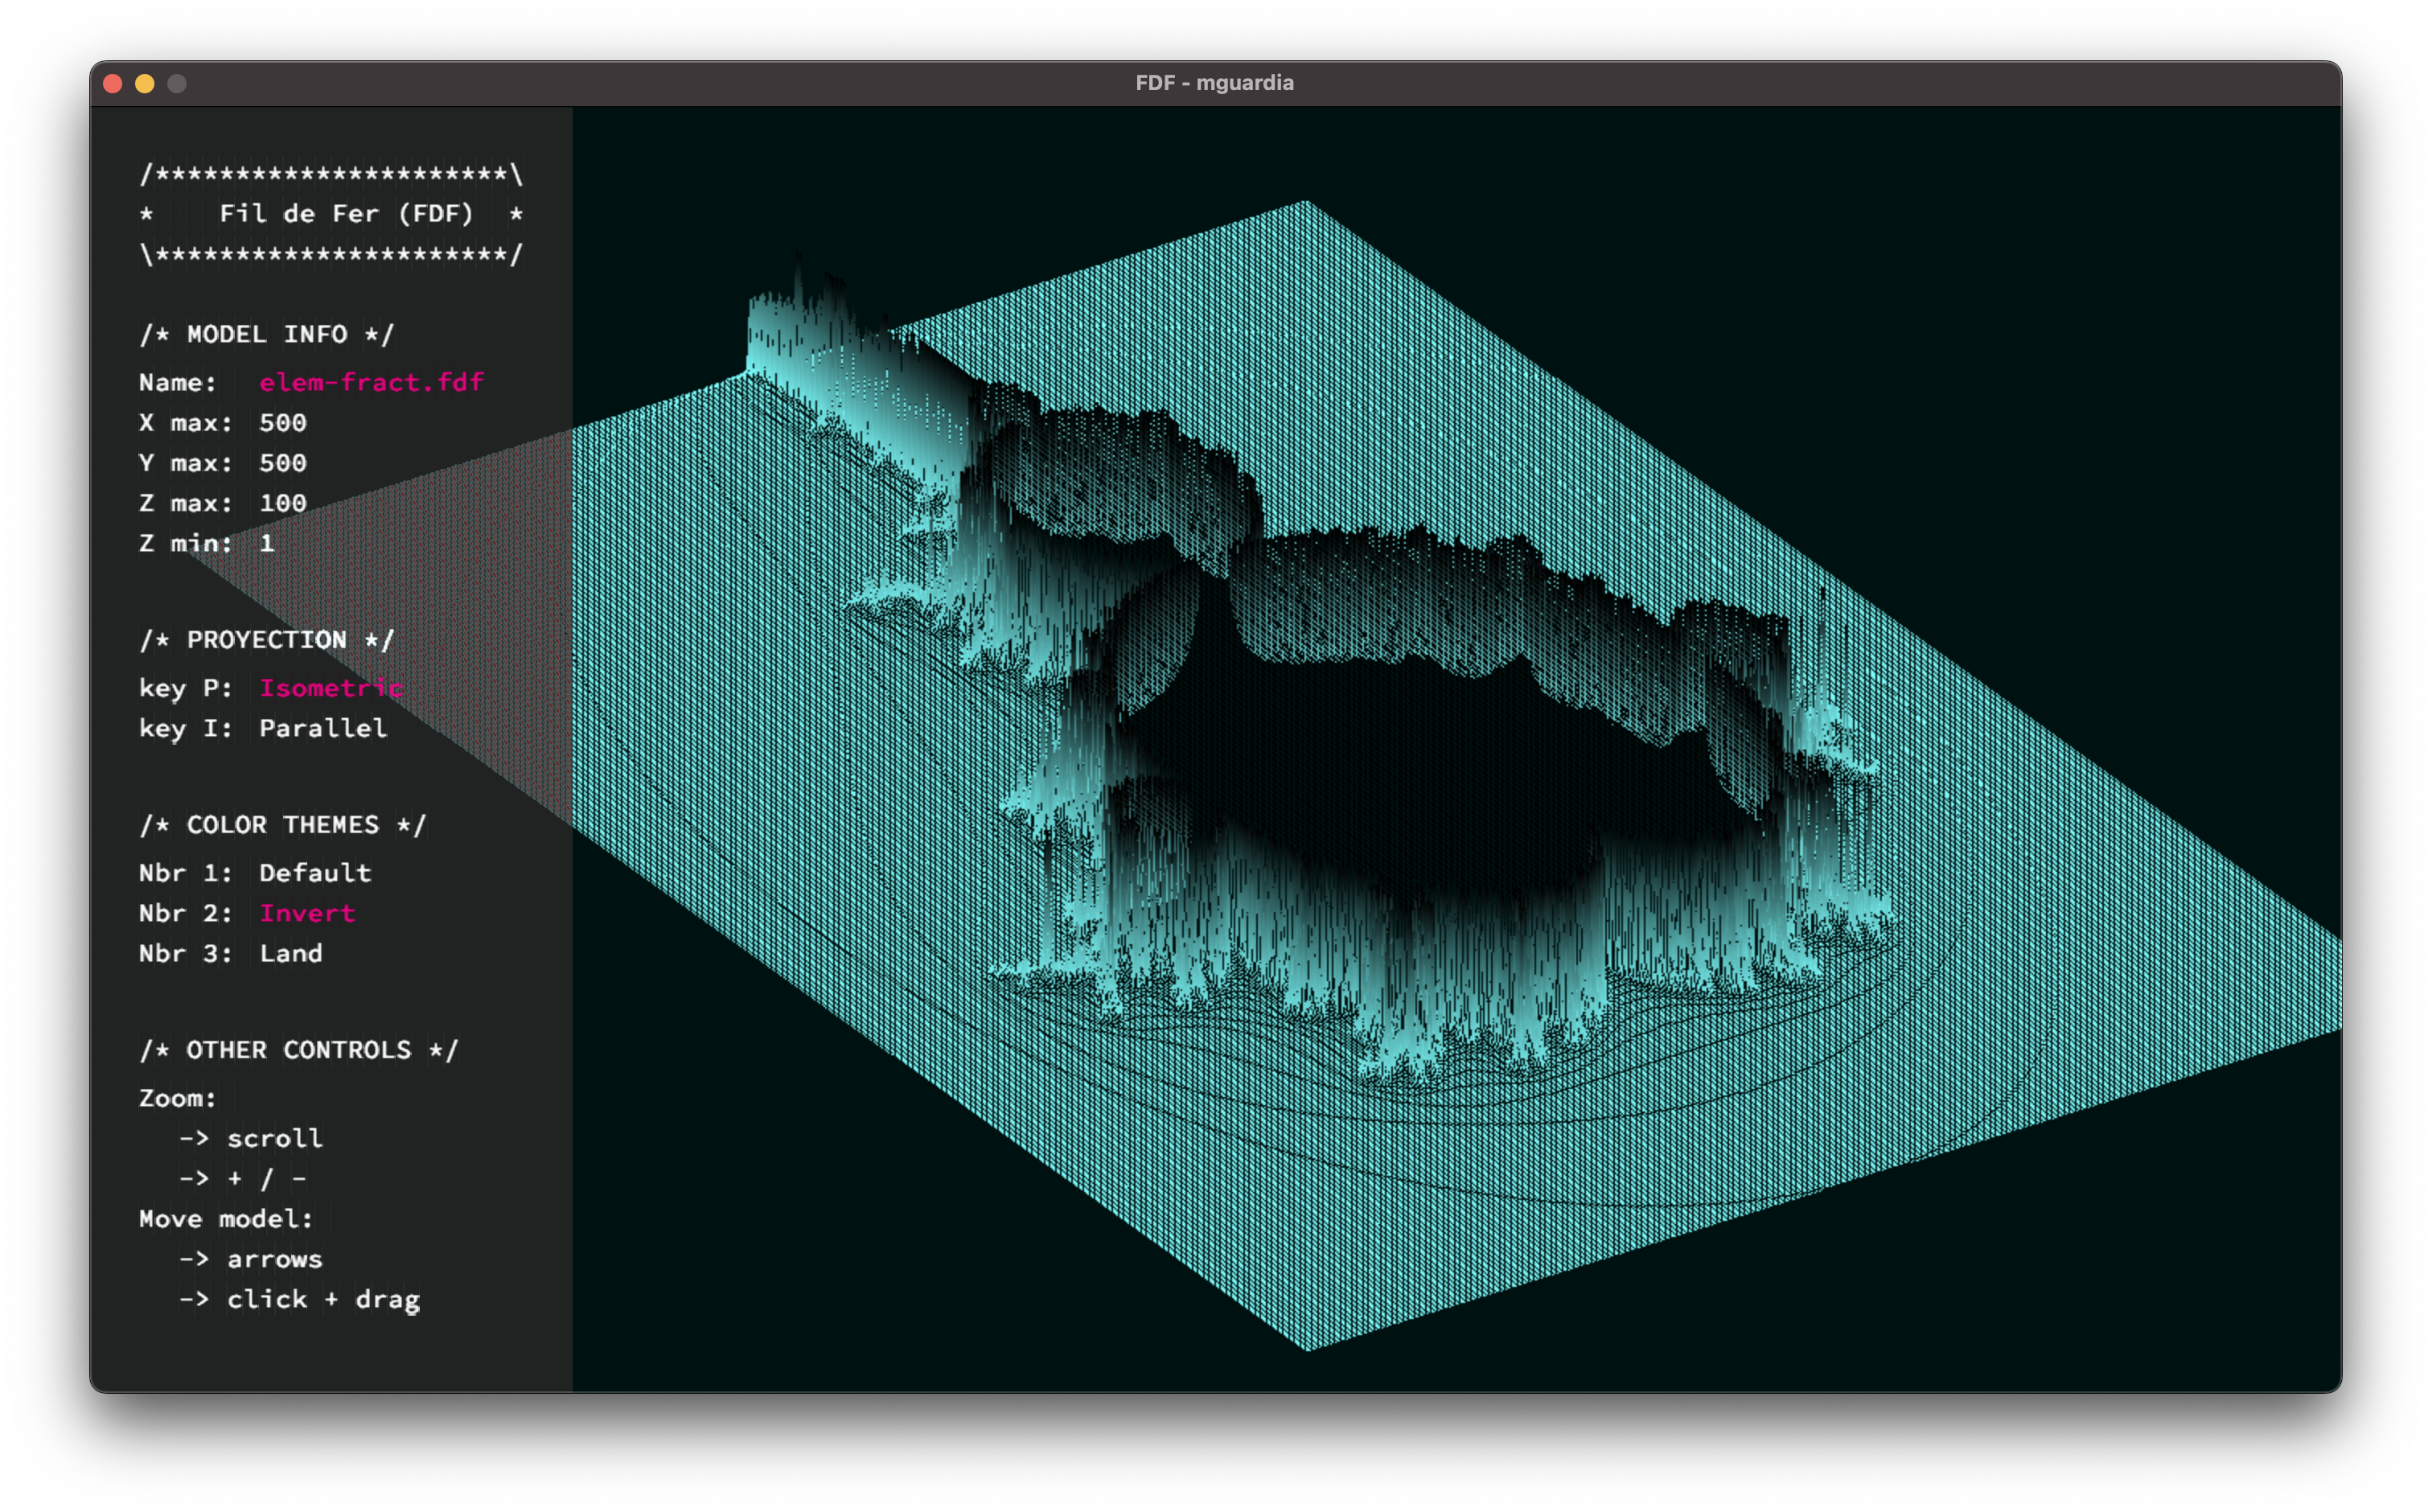Image resolution: width=2432 pixels, height=1512 pixels.
Task: Click the elem-fract.fdf file name
Action: [371, 382]
